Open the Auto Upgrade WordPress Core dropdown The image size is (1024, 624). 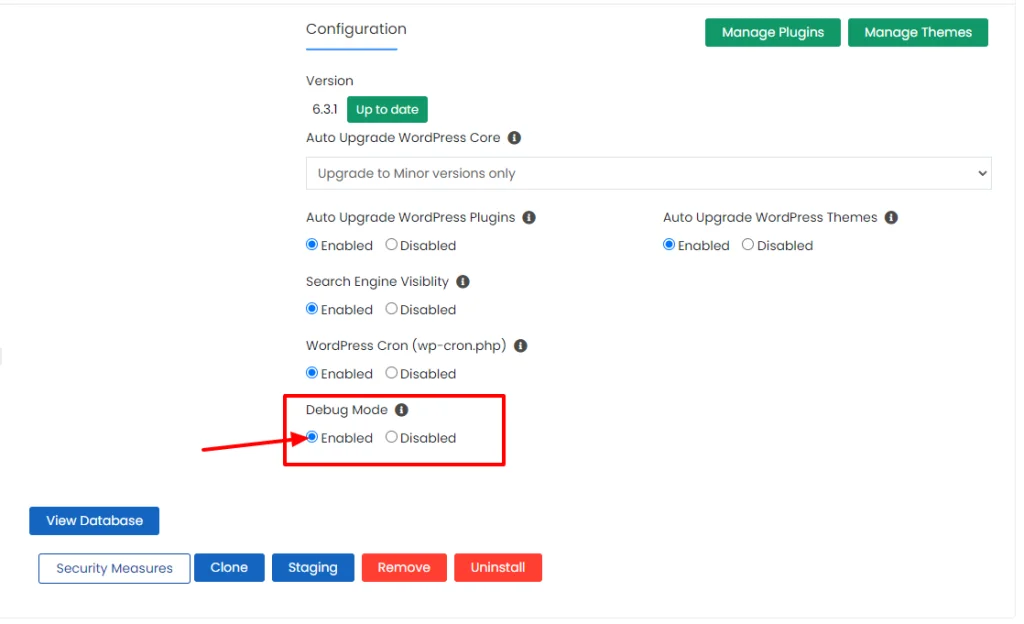[648, 173]
